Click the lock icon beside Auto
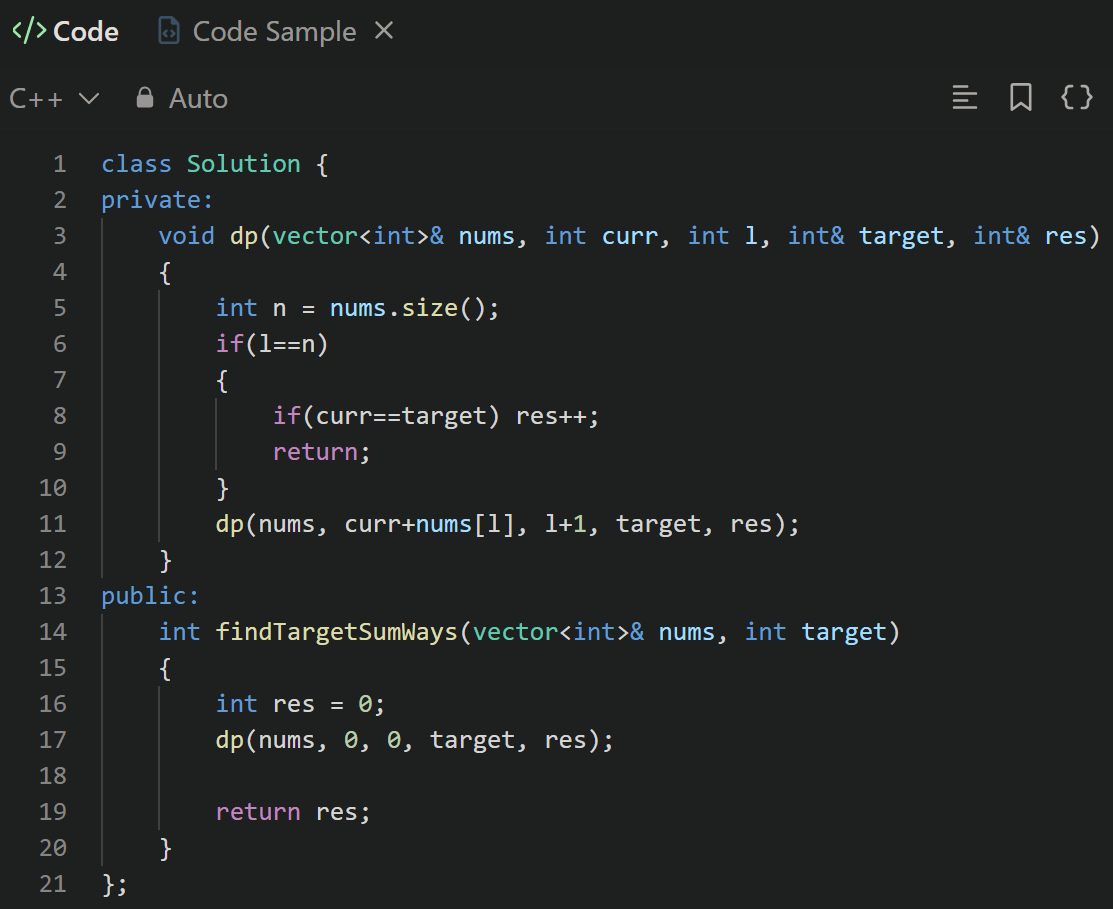The height and width of the screenshot is (909, 1113). [x=145, y=98]
